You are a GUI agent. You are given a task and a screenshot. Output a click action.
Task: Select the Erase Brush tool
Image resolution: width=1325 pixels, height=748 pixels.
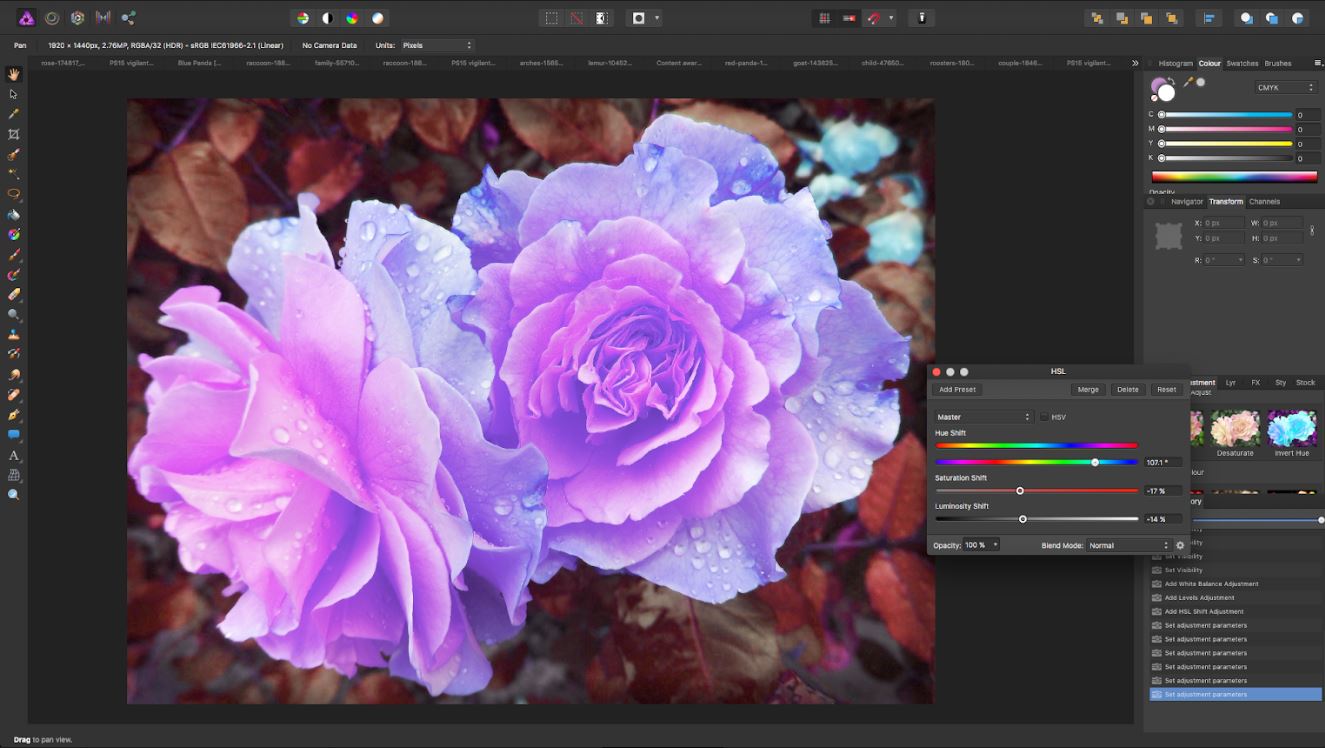pyautogui.click(x=14, y=294)
